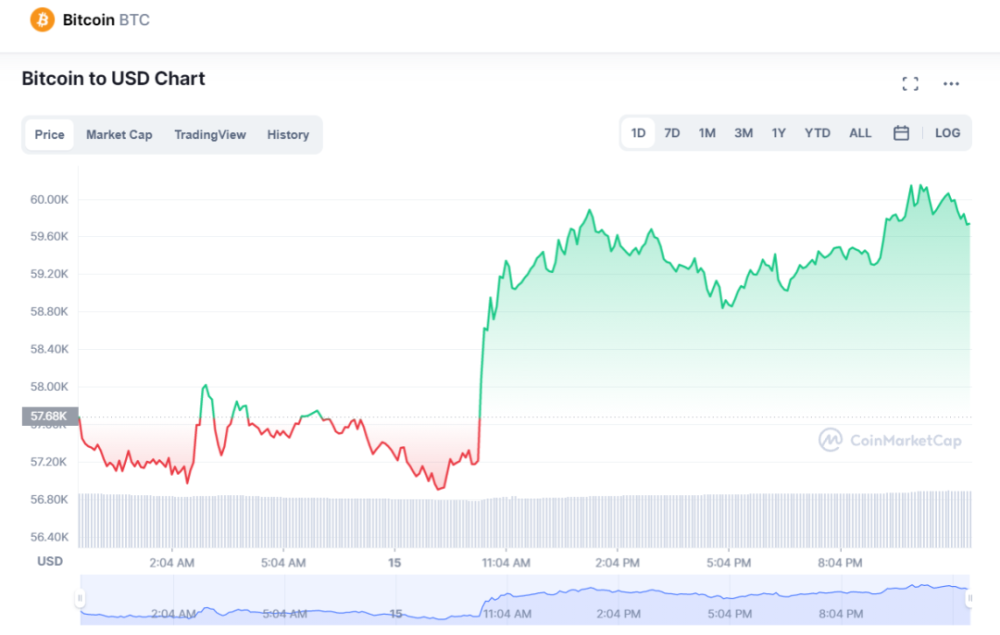Click the orange Bitcoin logo icon

(x=43, y=19)
